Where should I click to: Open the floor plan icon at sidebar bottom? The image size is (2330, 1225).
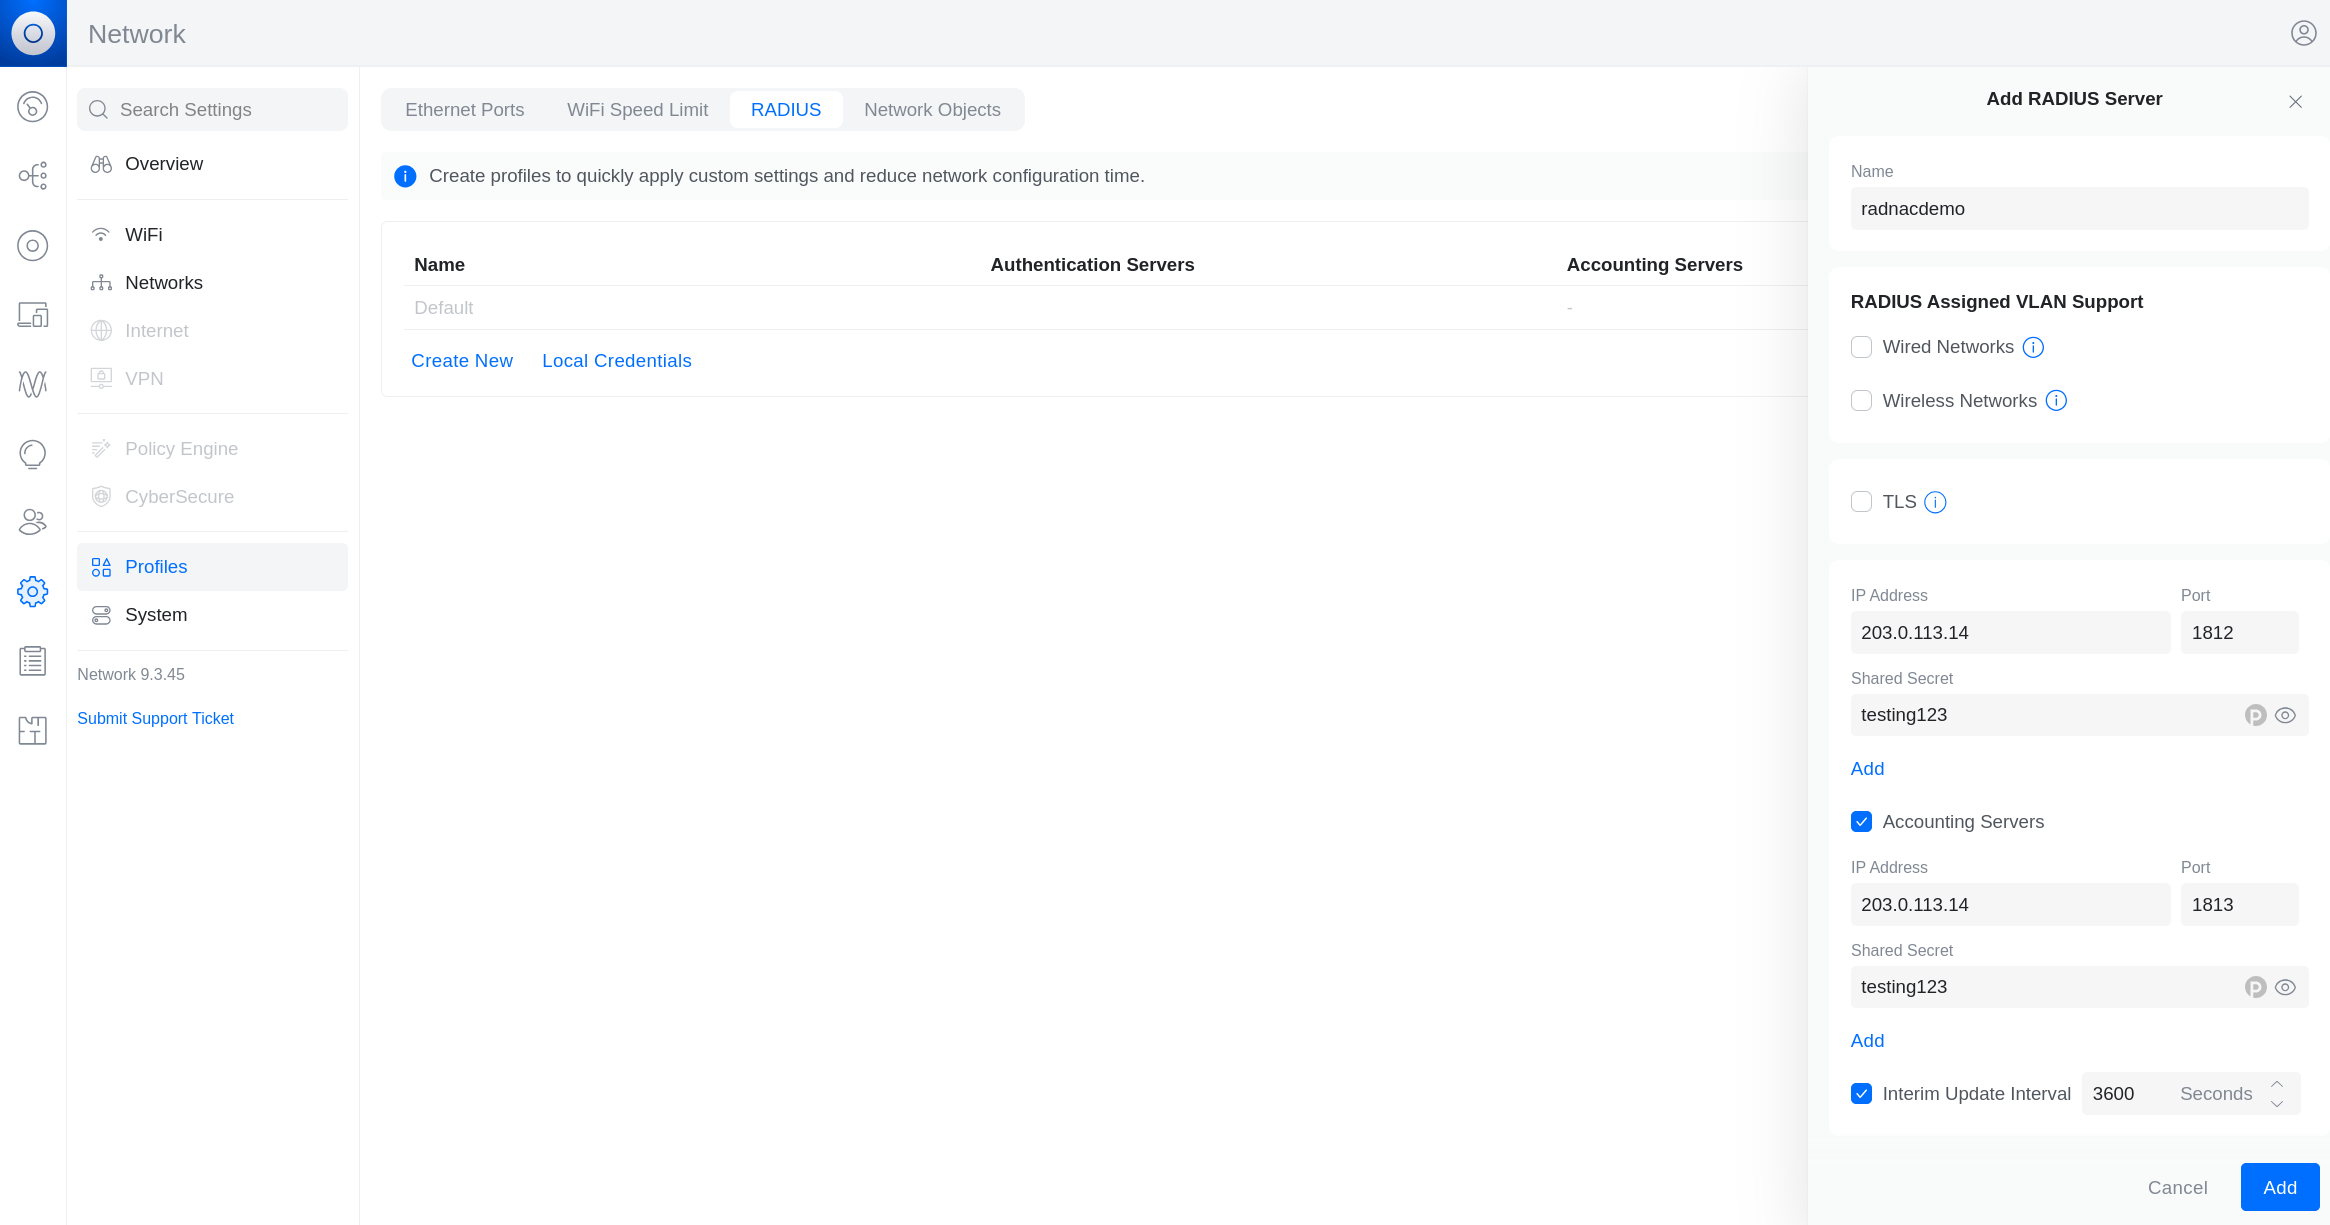(33, 730)
